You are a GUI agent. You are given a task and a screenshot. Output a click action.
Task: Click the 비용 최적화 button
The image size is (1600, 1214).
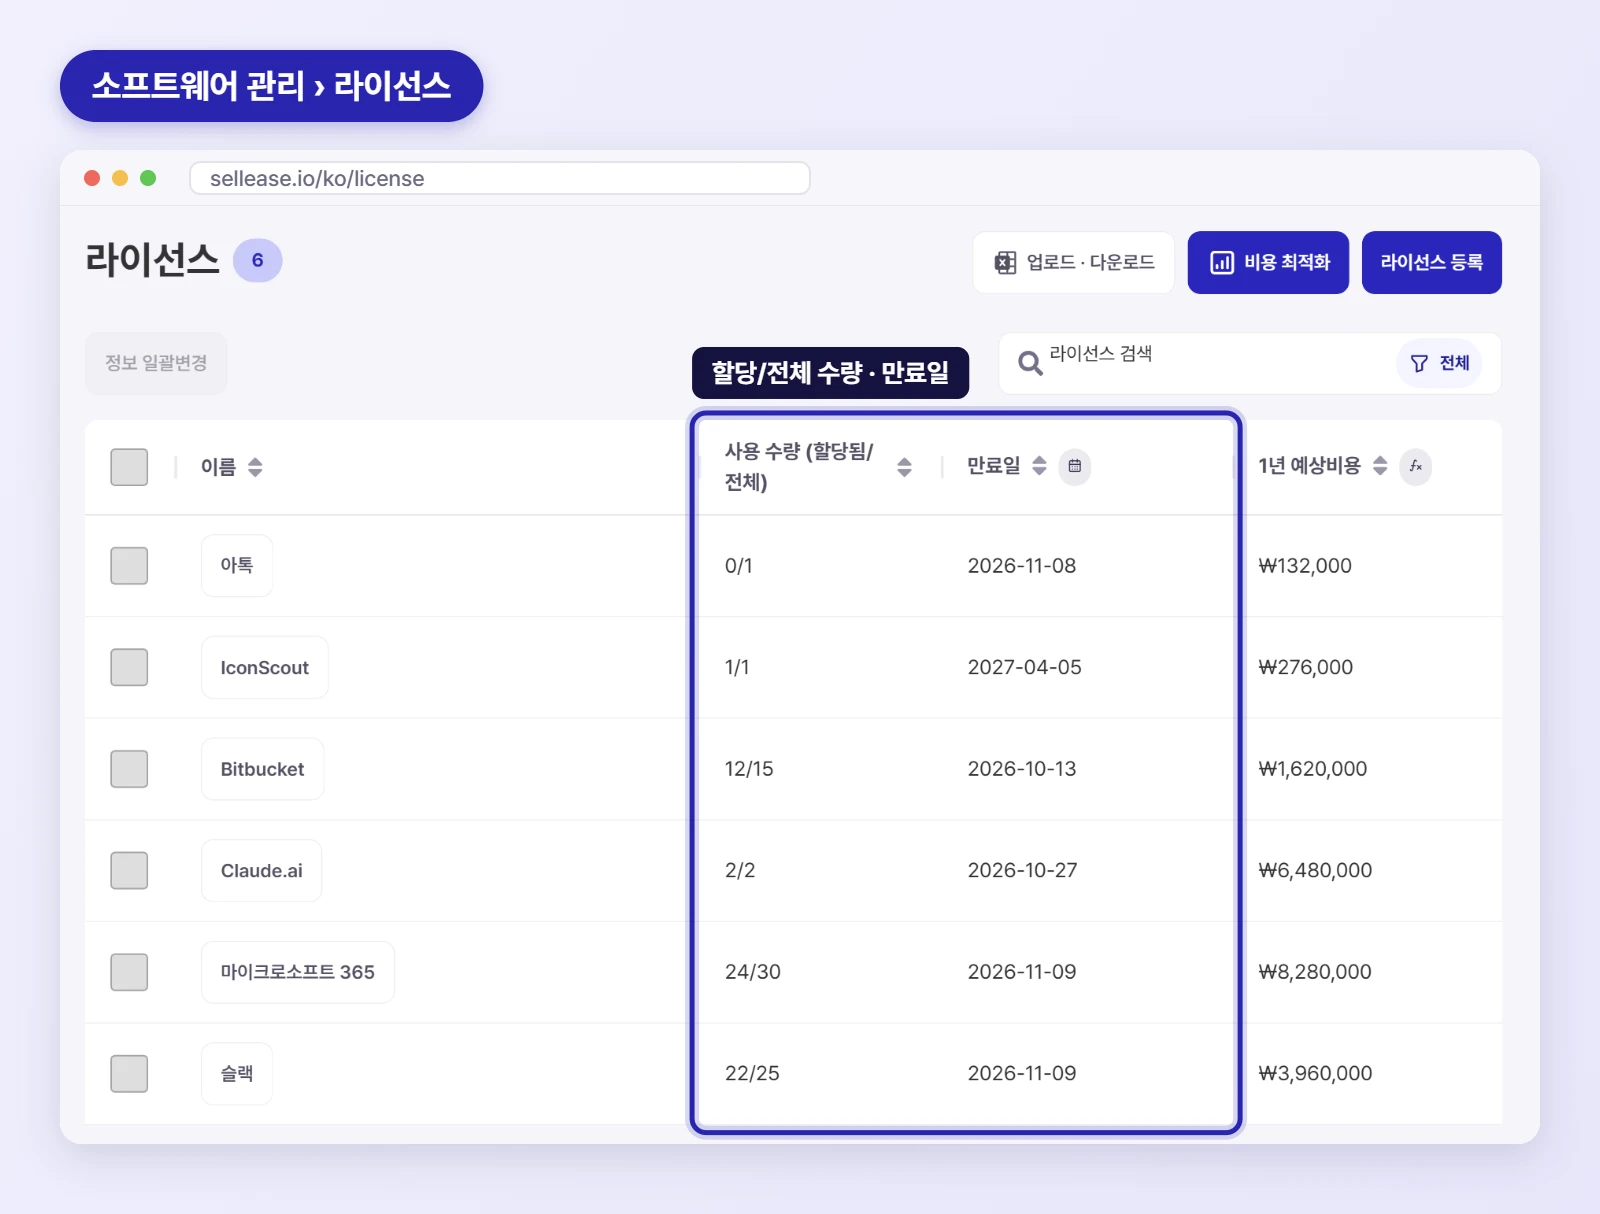(1268, 263)
